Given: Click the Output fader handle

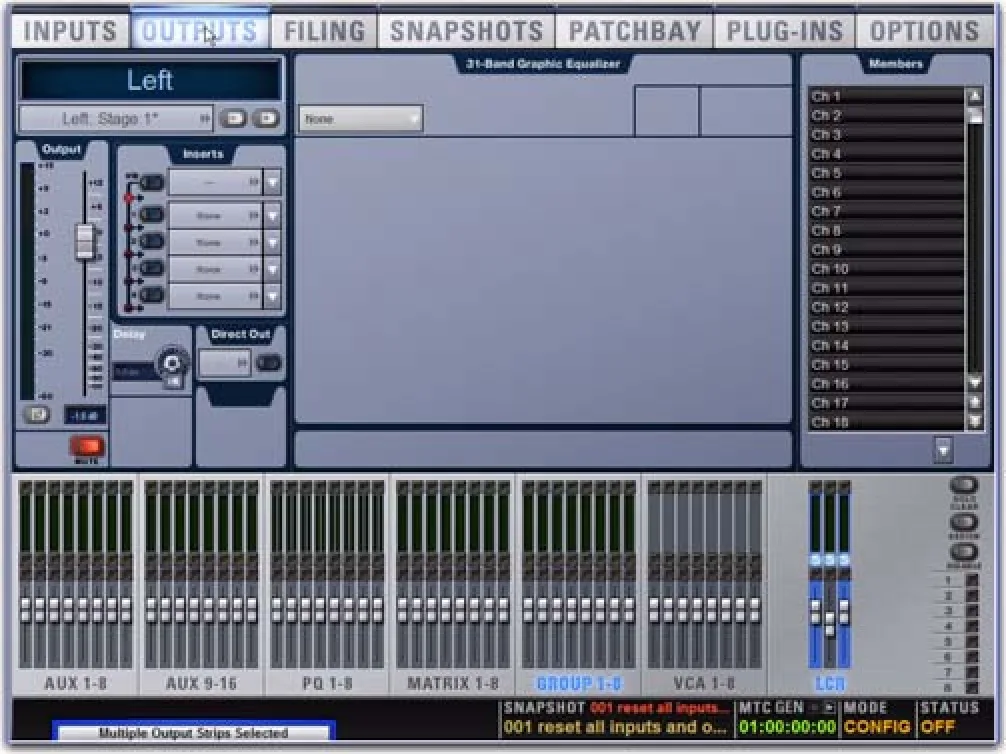Looking at the screenshot, I should tap(85, 241).
